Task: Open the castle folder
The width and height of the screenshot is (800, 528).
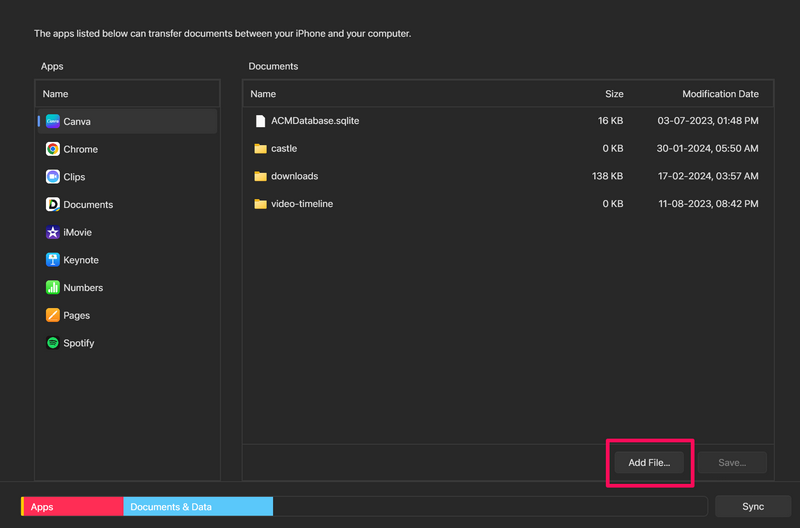Action: (x=283, y=148)
